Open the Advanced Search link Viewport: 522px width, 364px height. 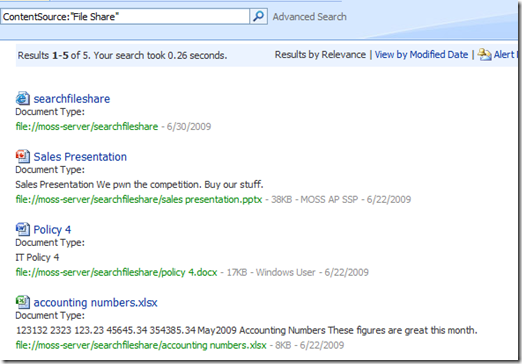click(309, 17)
